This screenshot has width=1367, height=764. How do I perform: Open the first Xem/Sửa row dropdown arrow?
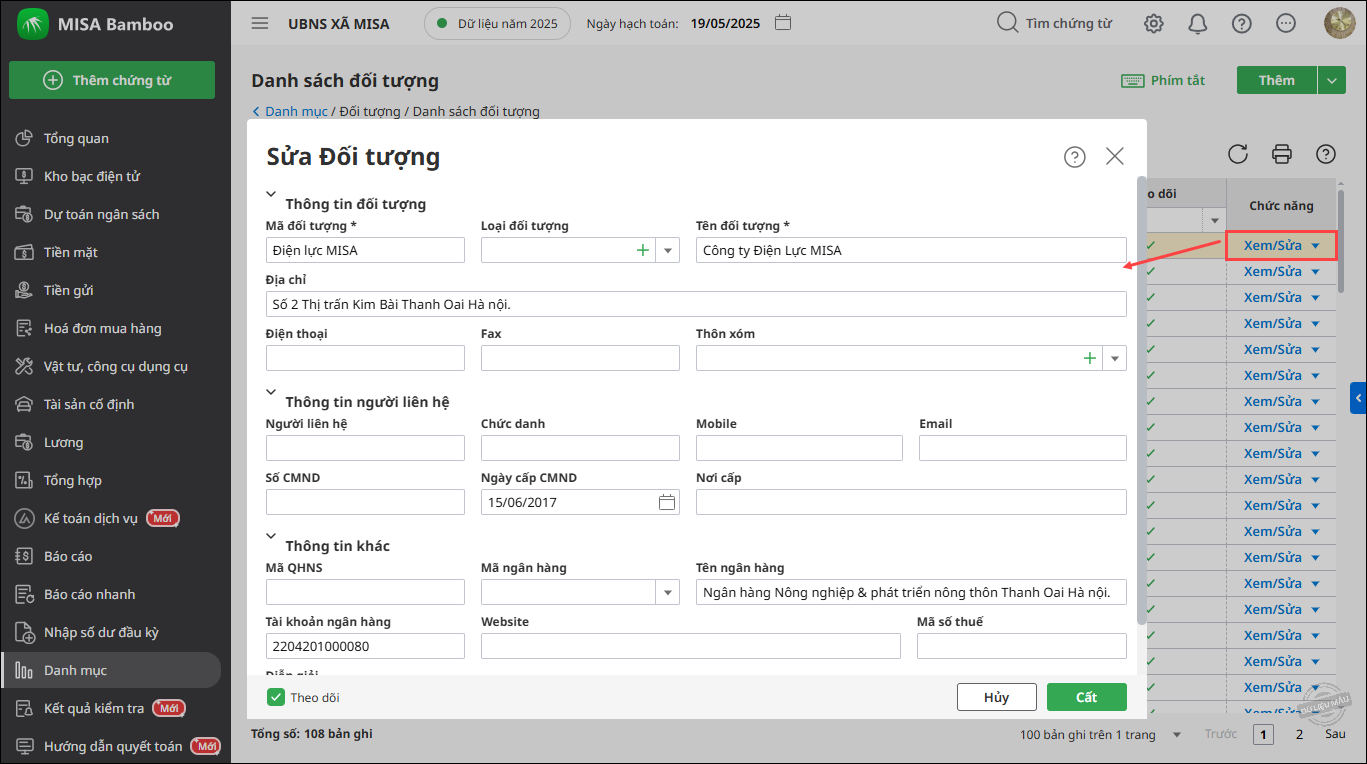point(1316,246)
